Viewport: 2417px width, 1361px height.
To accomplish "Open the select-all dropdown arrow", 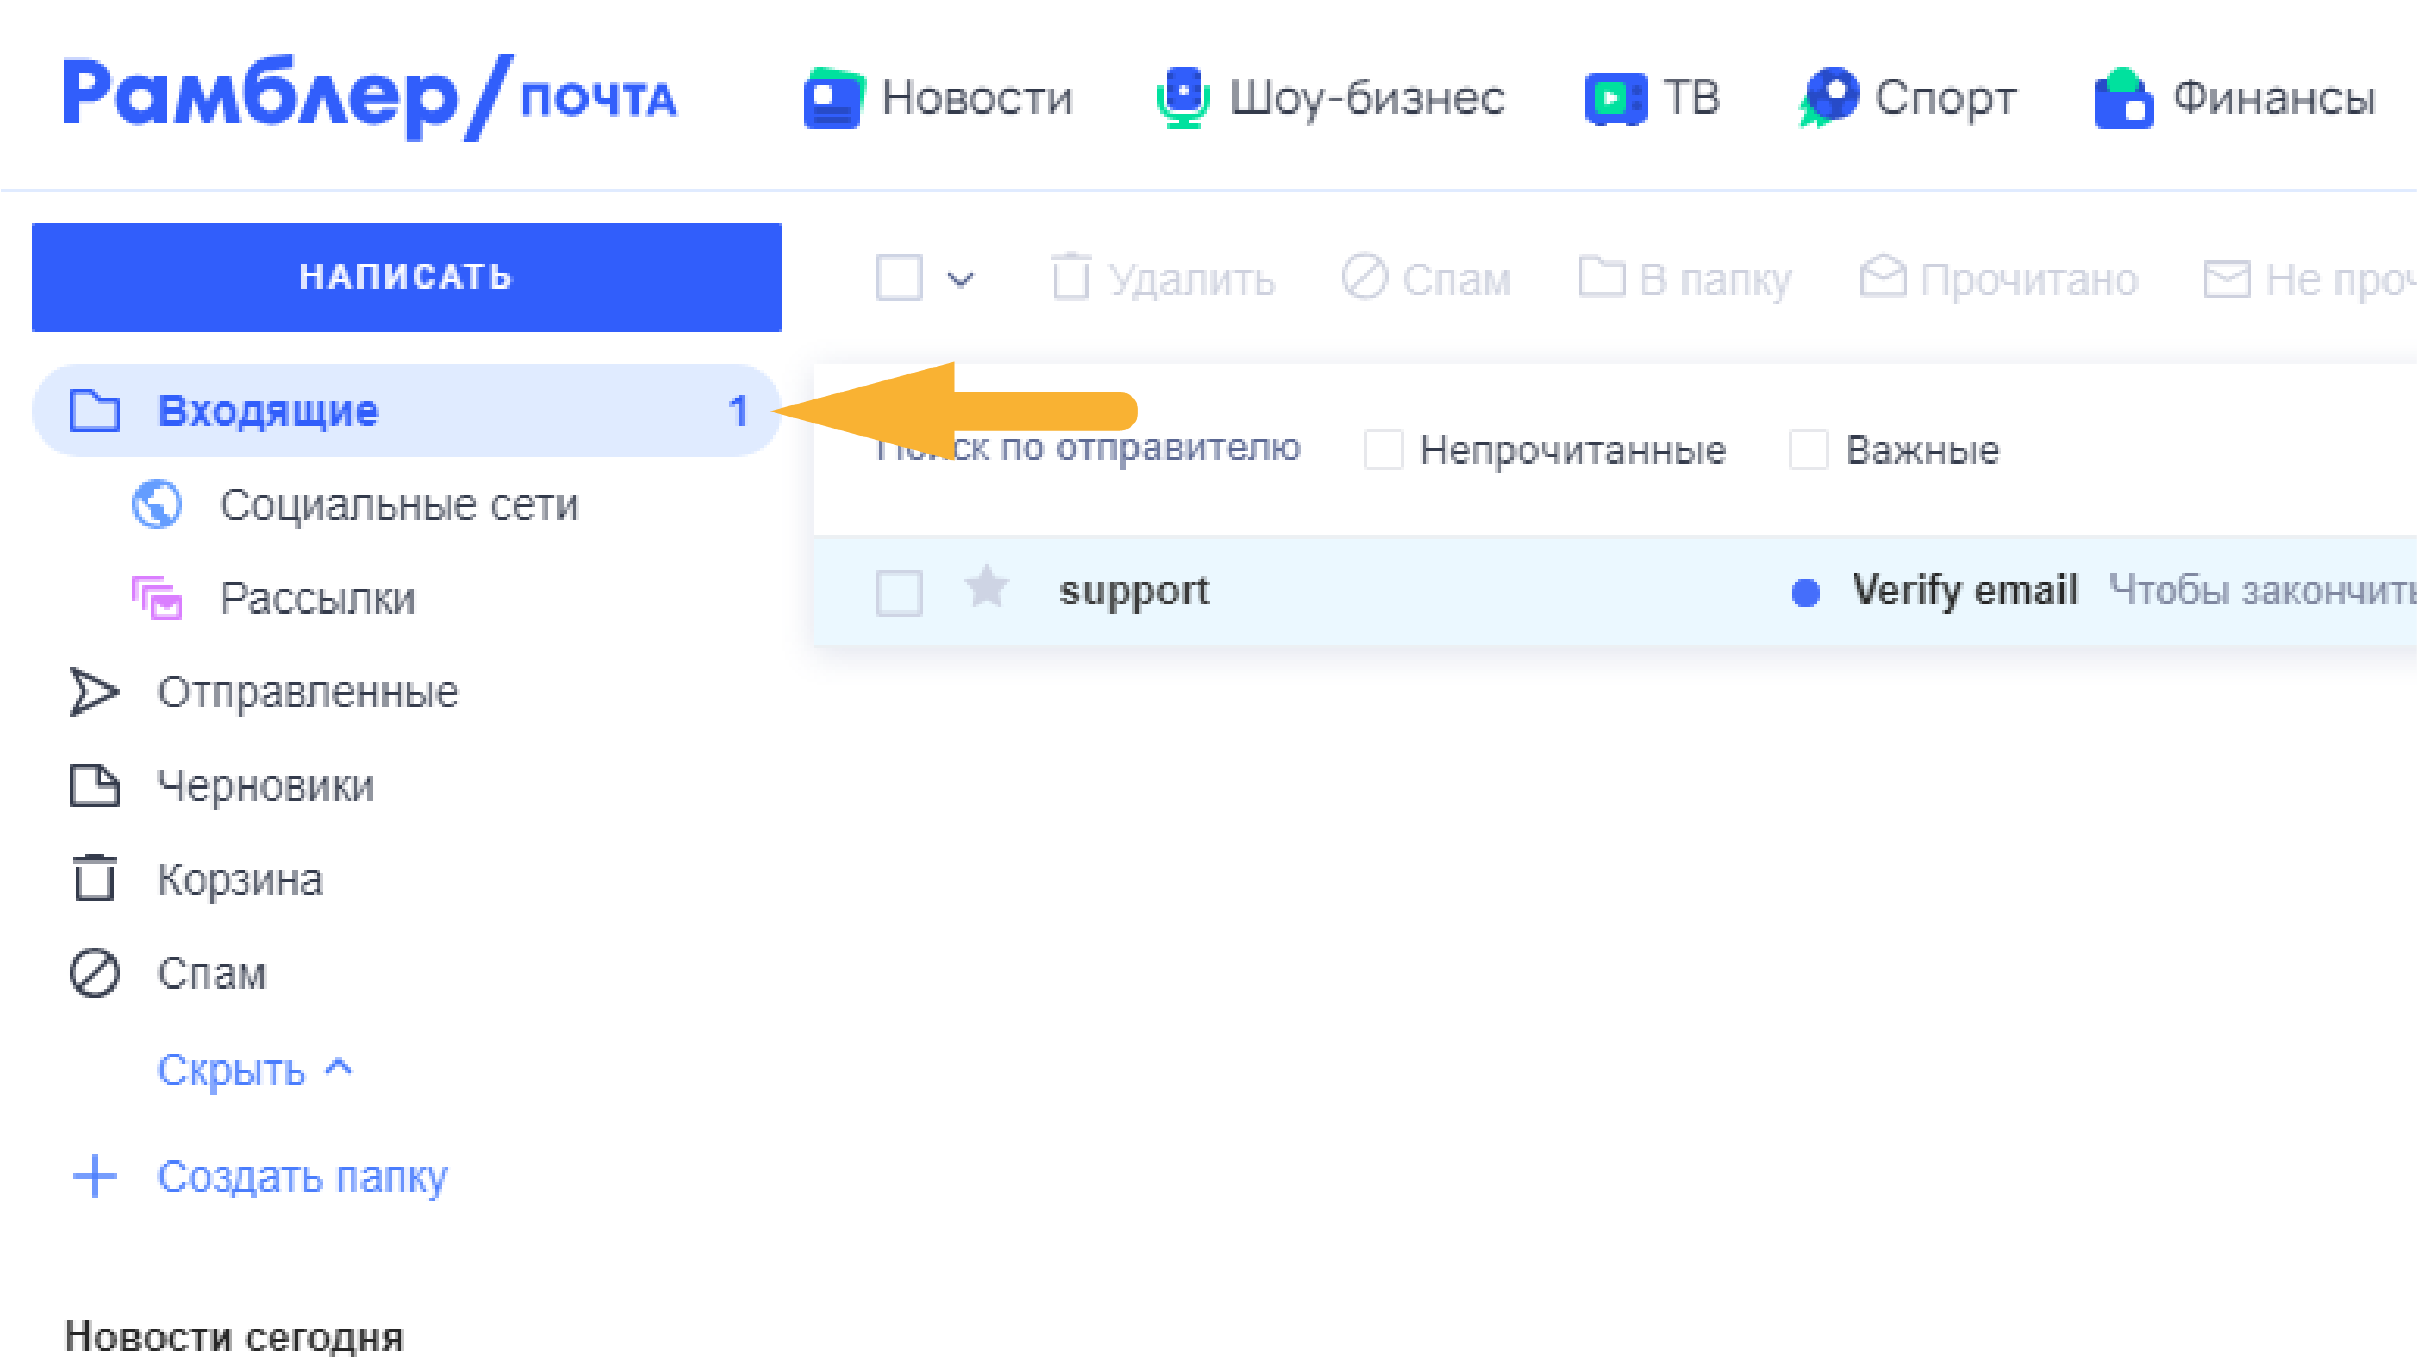I will click(x=961, y=278).
